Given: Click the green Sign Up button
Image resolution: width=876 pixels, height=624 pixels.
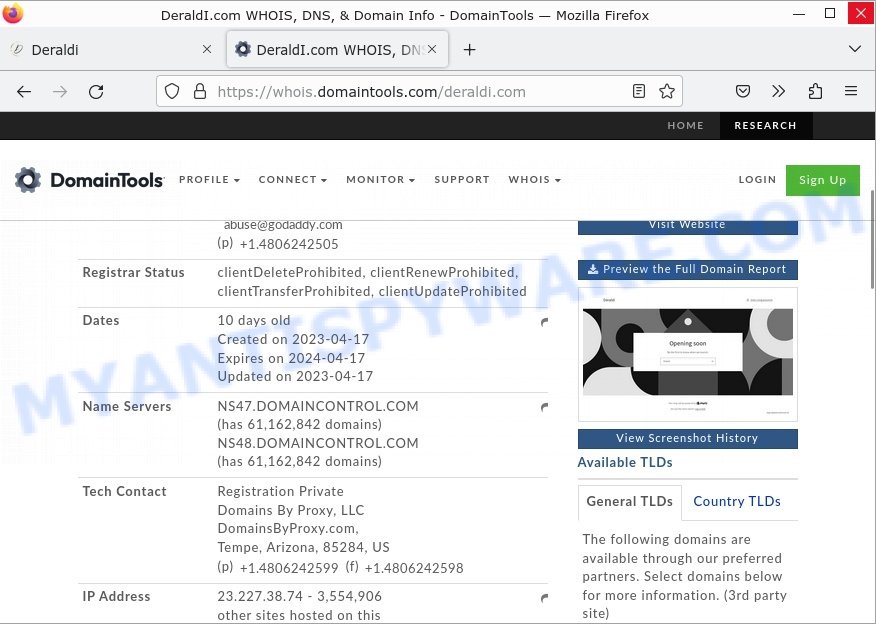Looking at the screenshot, I should pyautogui.click(x=822, y=180).
